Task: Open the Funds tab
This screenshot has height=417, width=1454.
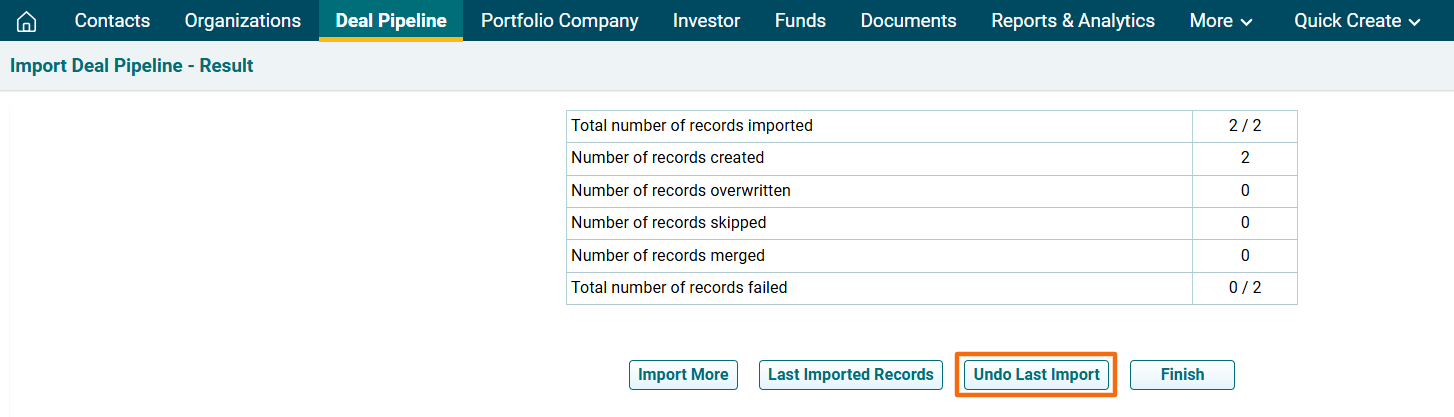Action: pyautogui.click(x=800, y=21)
